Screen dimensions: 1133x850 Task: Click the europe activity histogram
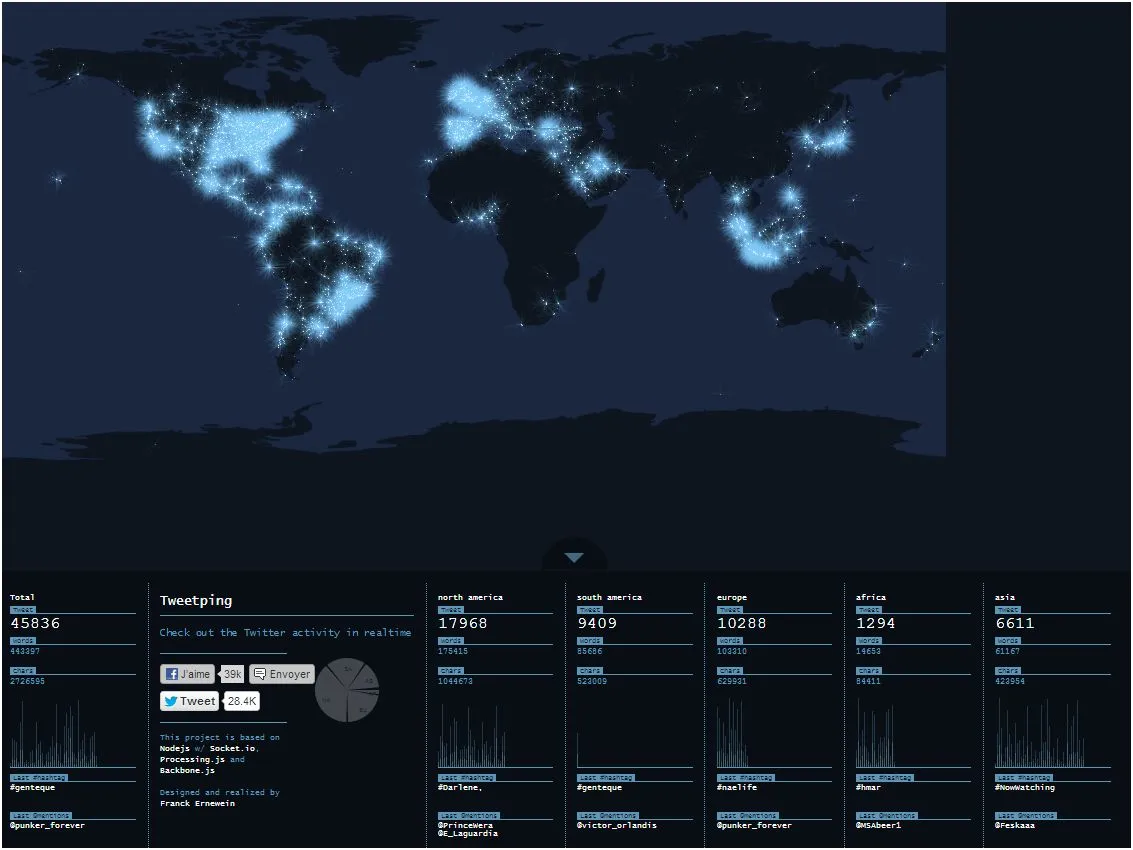[x=733, y=733]
